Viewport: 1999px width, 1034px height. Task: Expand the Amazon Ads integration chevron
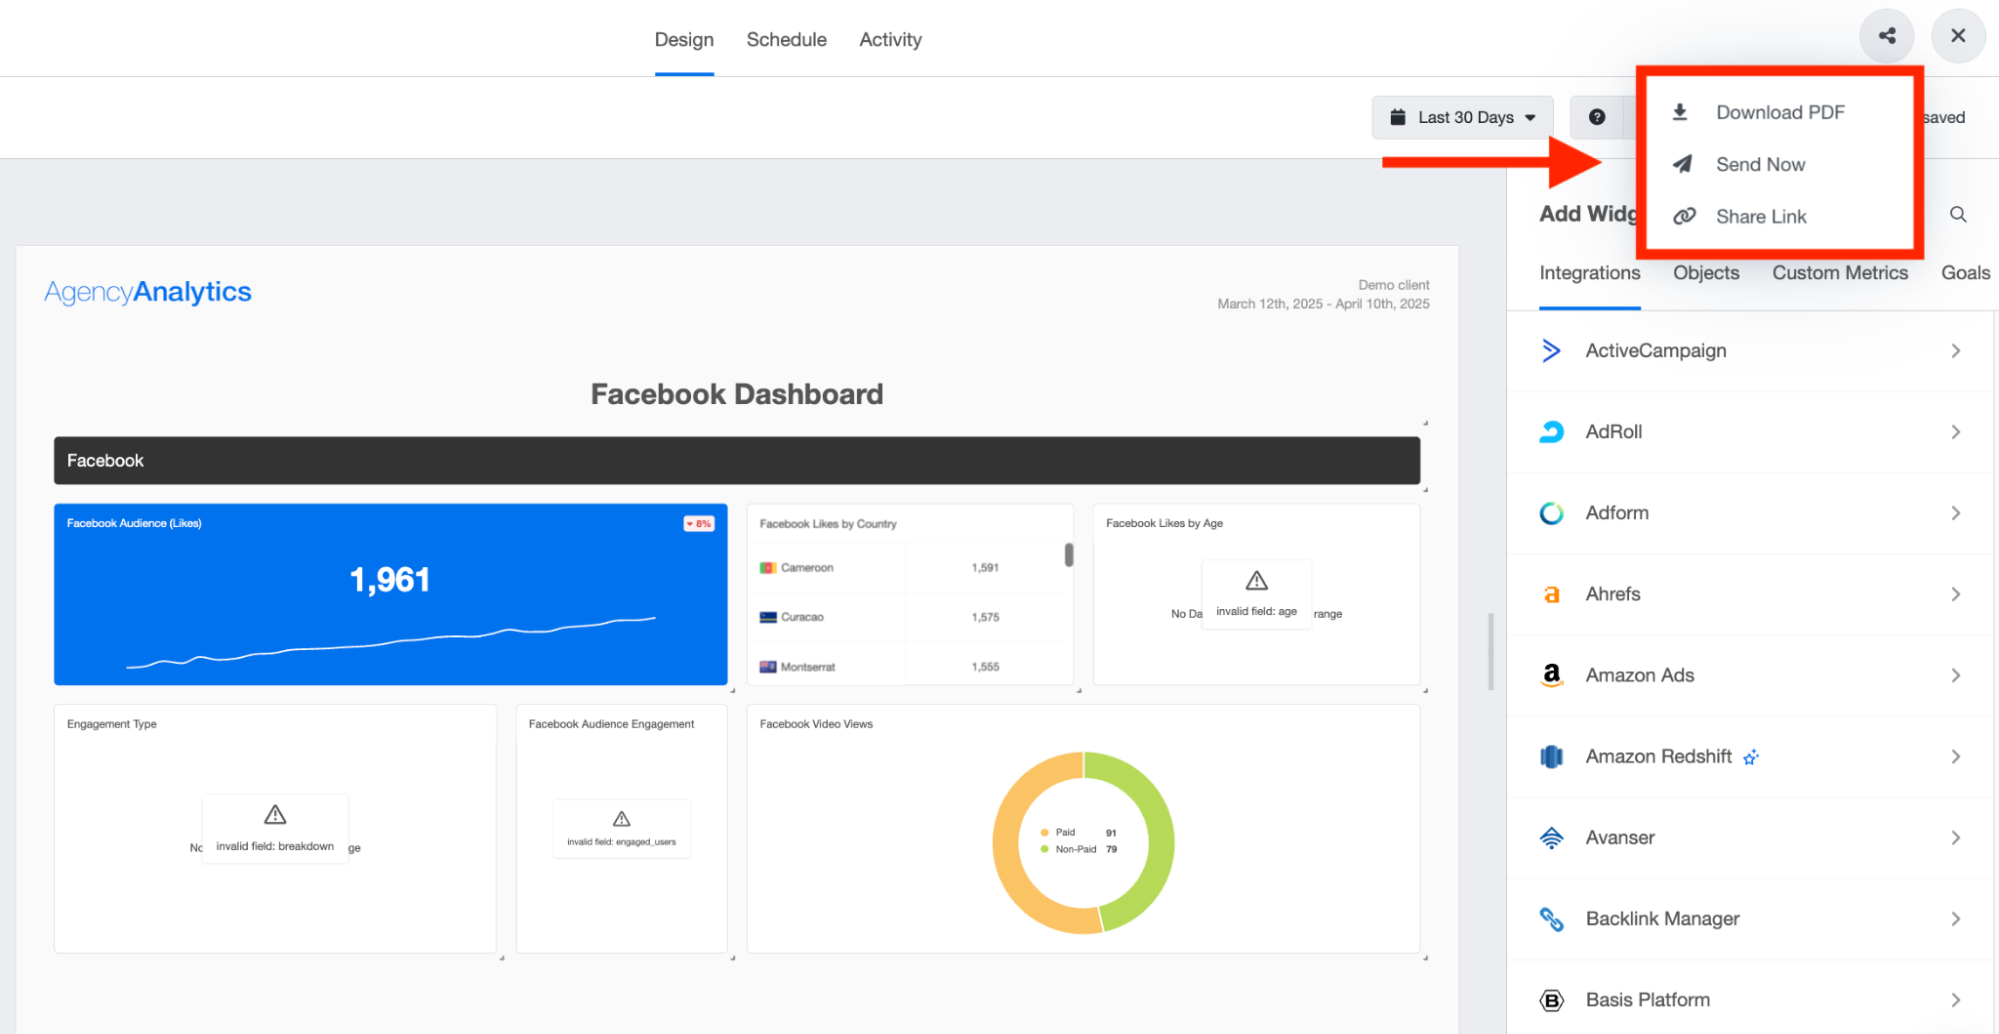1955,676
